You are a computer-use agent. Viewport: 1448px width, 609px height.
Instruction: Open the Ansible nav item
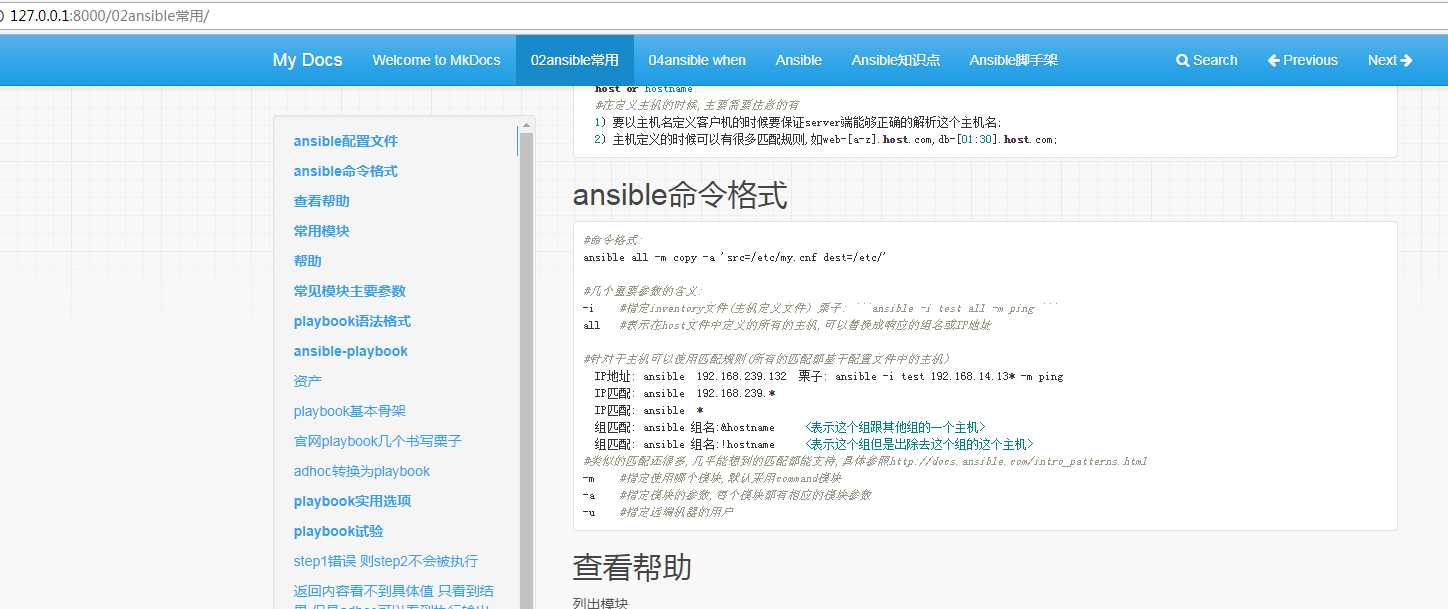click(798, 60)
